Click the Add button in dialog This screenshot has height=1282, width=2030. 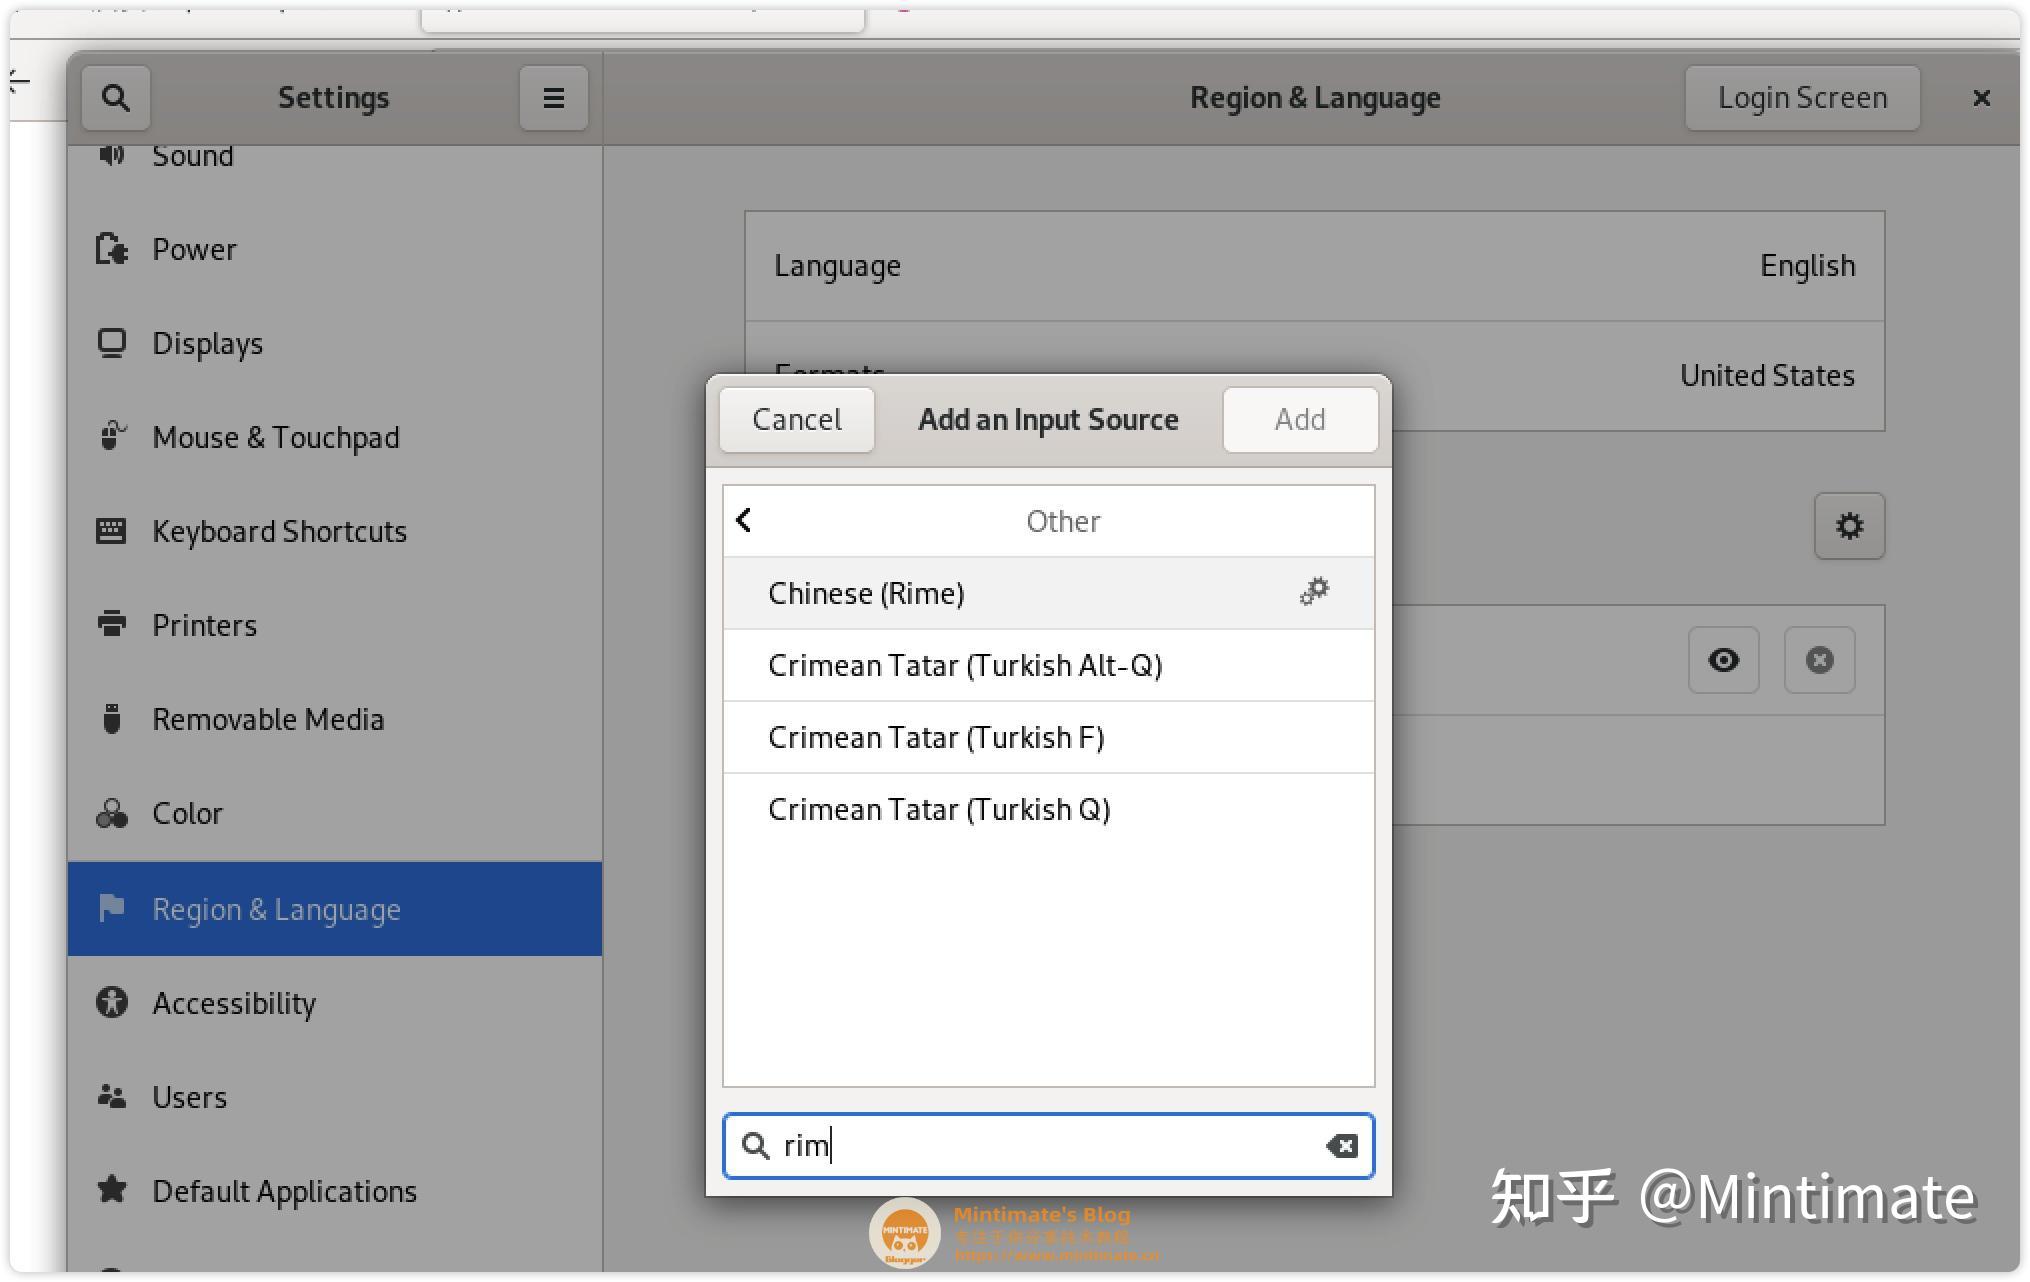click(x=1299, y=420)
